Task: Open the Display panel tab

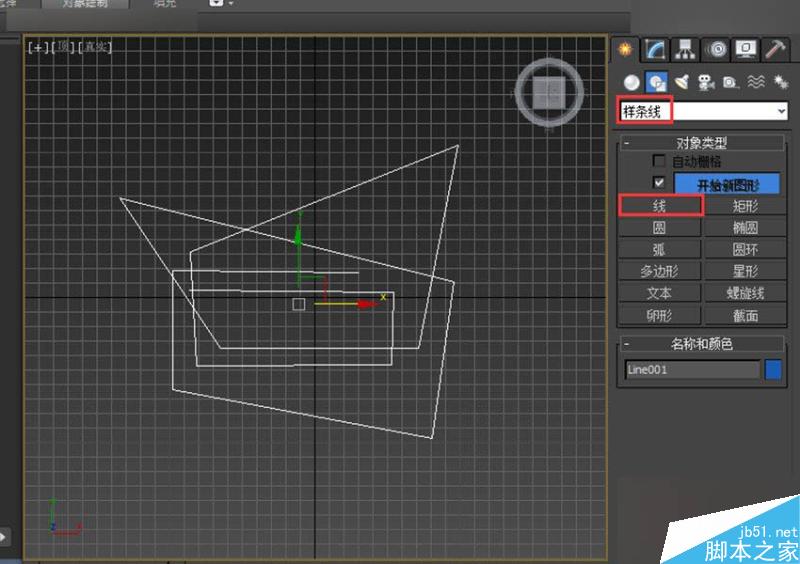Action: pos(745,50)
